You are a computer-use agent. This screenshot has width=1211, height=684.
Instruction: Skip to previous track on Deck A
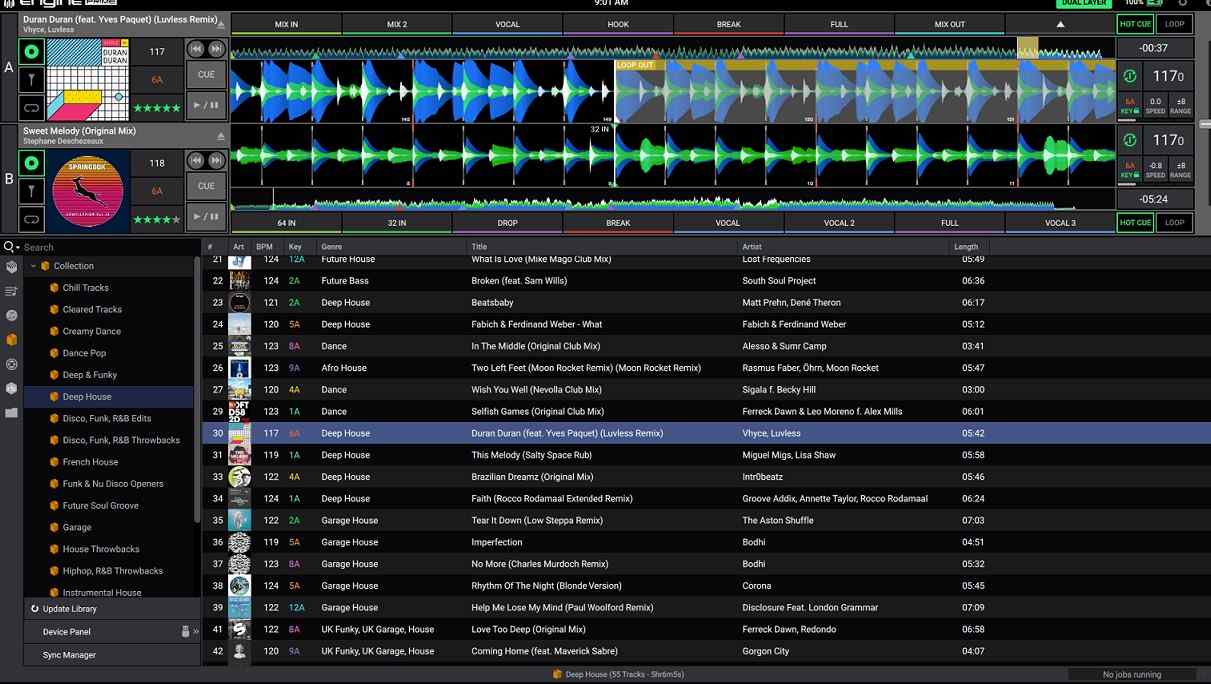[x=197, y=49]
